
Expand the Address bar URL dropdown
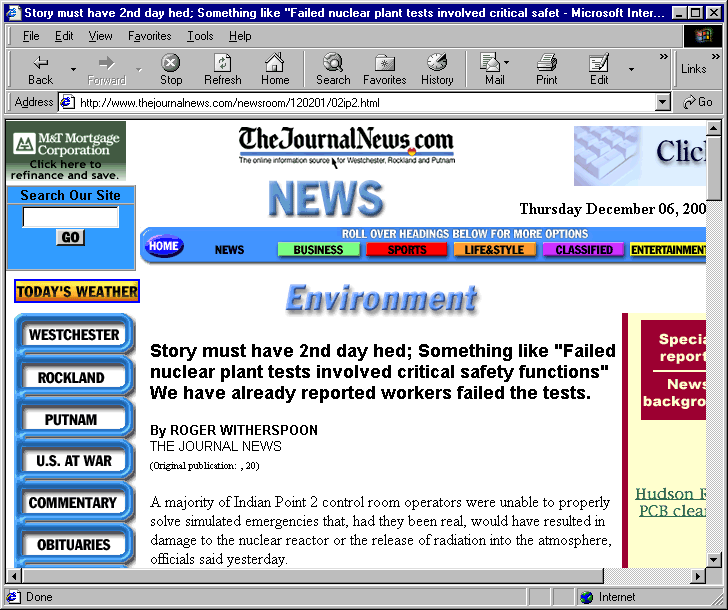coord(663,102)
